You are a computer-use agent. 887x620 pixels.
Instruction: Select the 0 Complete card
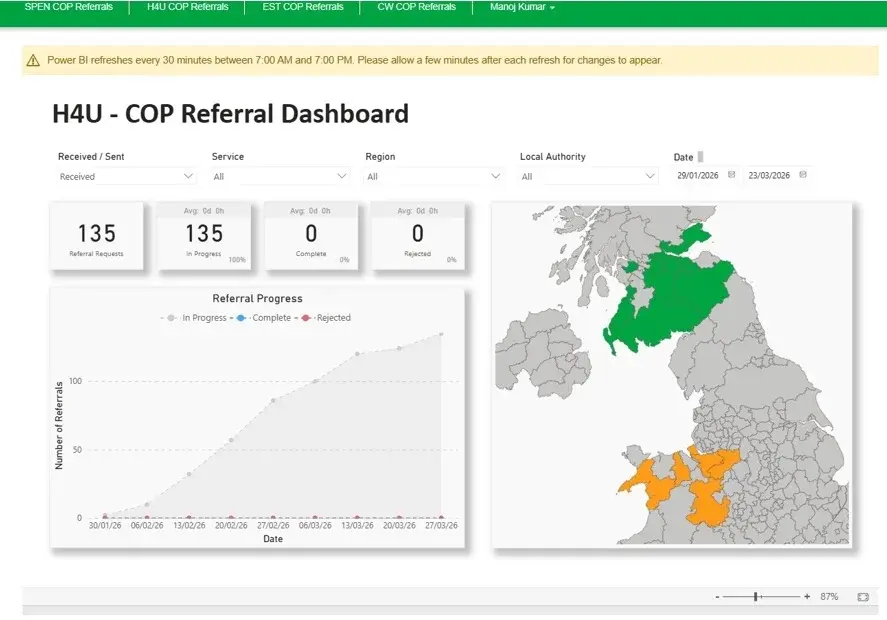pos(311,236)
